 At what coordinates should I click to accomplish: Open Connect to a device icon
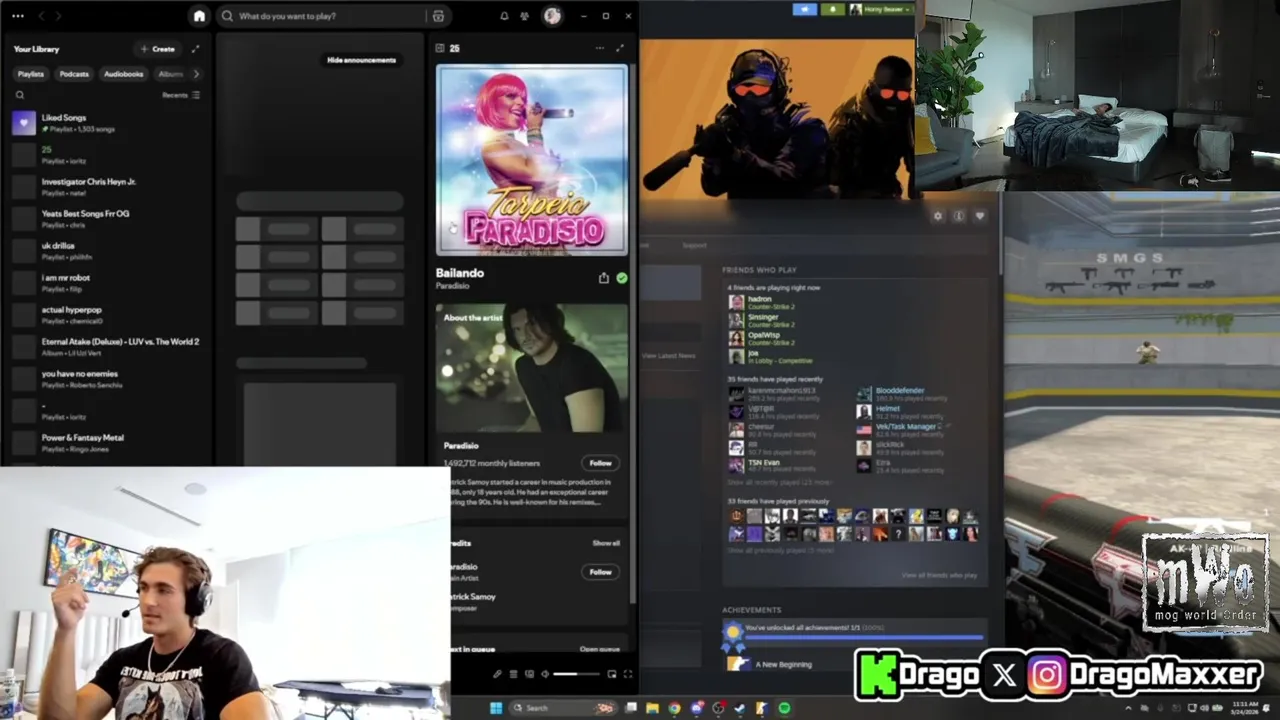pos(530,674)
